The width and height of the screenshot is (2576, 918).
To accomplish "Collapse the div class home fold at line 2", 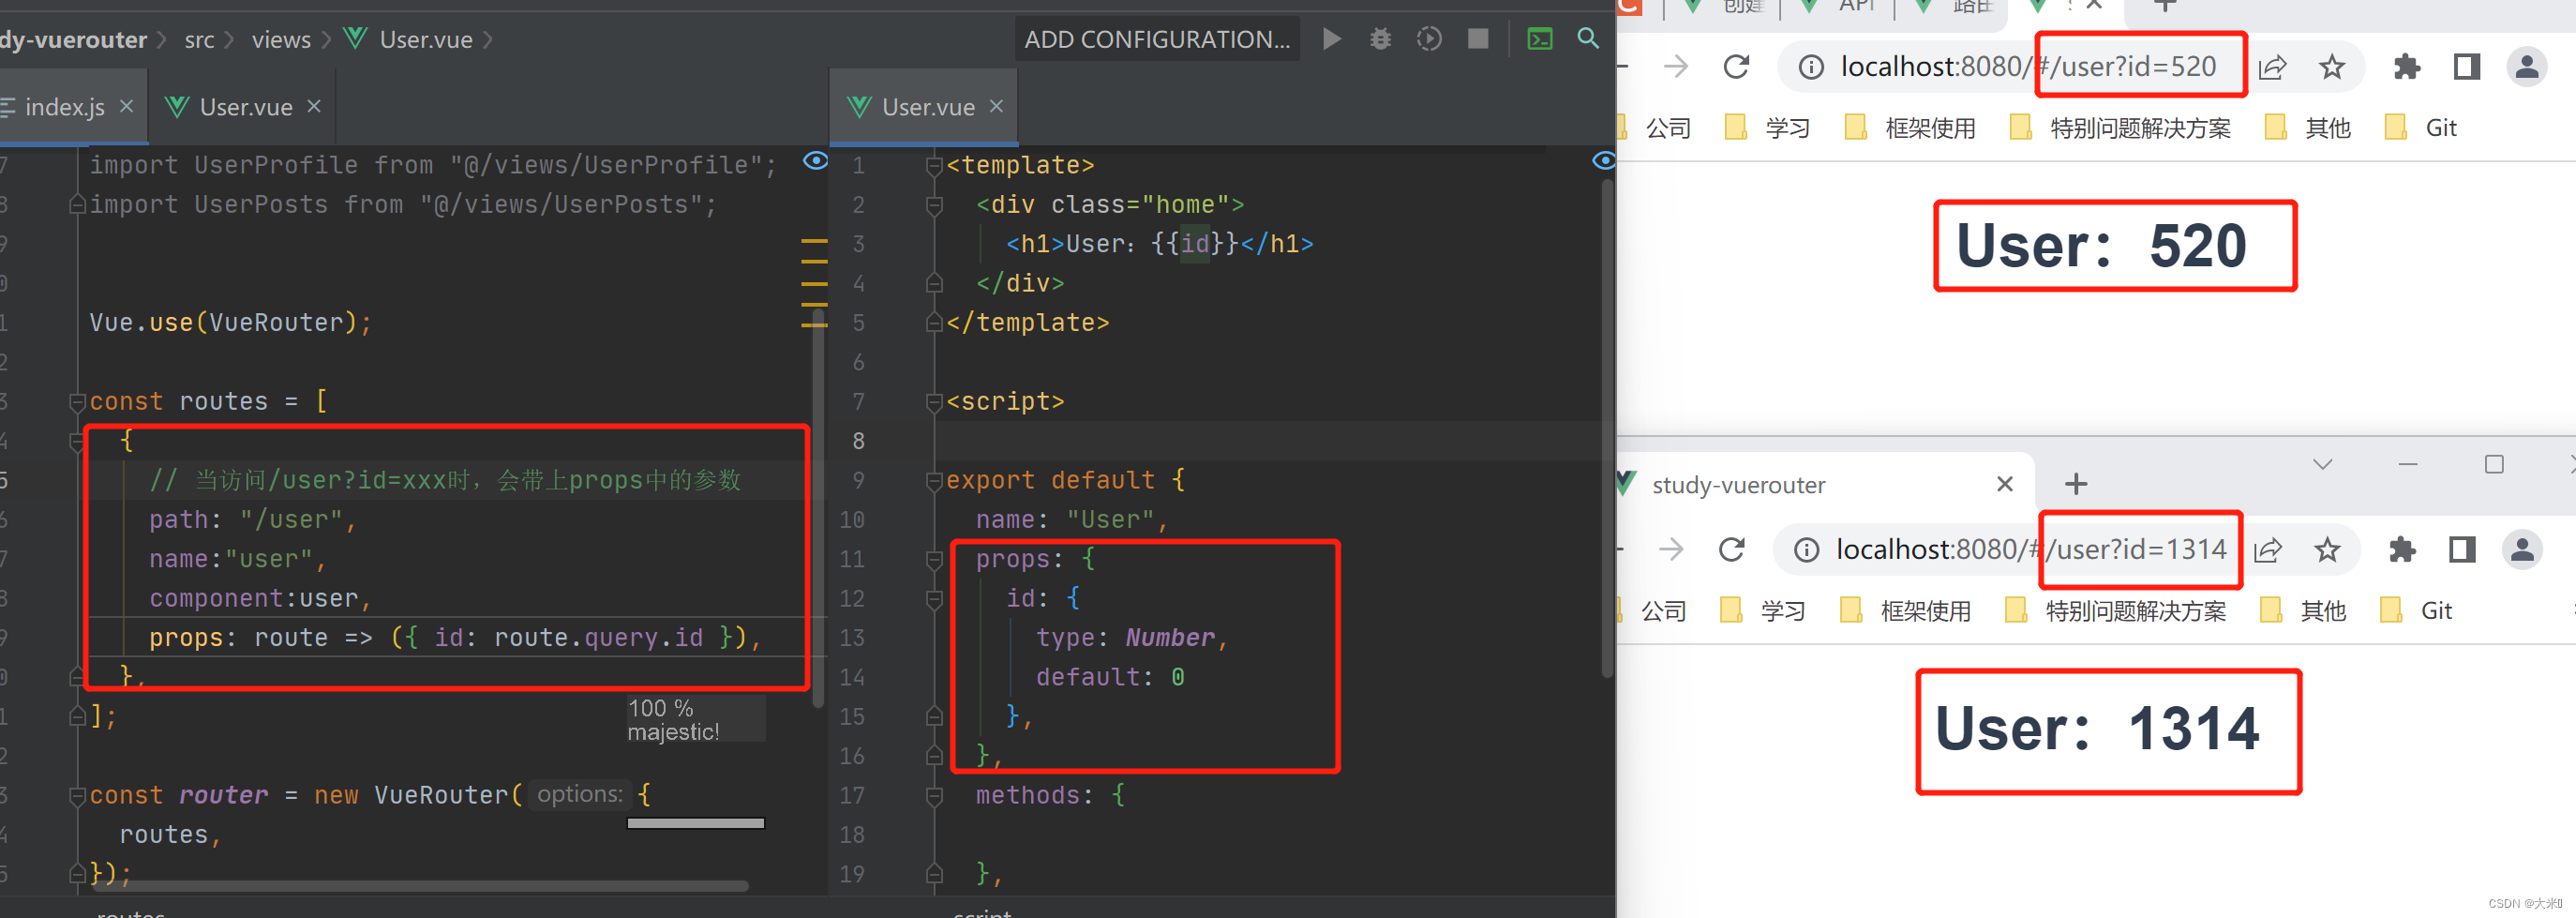I will (x=934, y=205).
